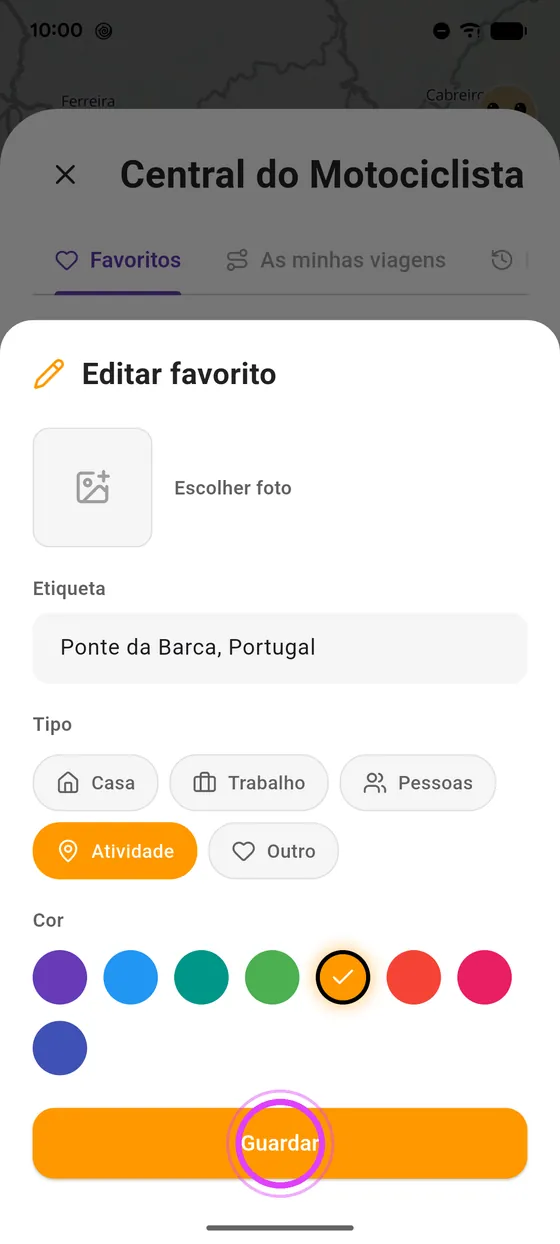Click the history clock icon tab
Viewport: 560px width, 1244px height.
click(x=502, y=260)
